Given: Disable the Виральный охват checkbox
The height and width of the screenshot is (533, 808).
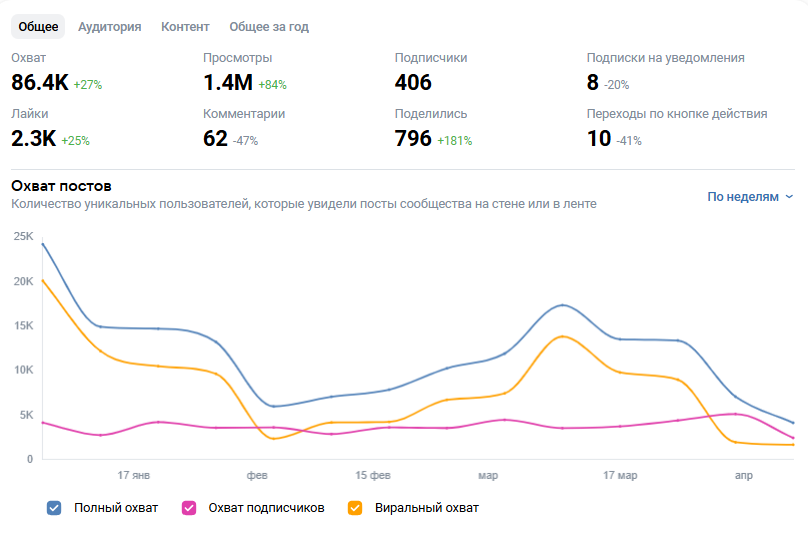Looking at the screenshot, I should pos(355,508).
